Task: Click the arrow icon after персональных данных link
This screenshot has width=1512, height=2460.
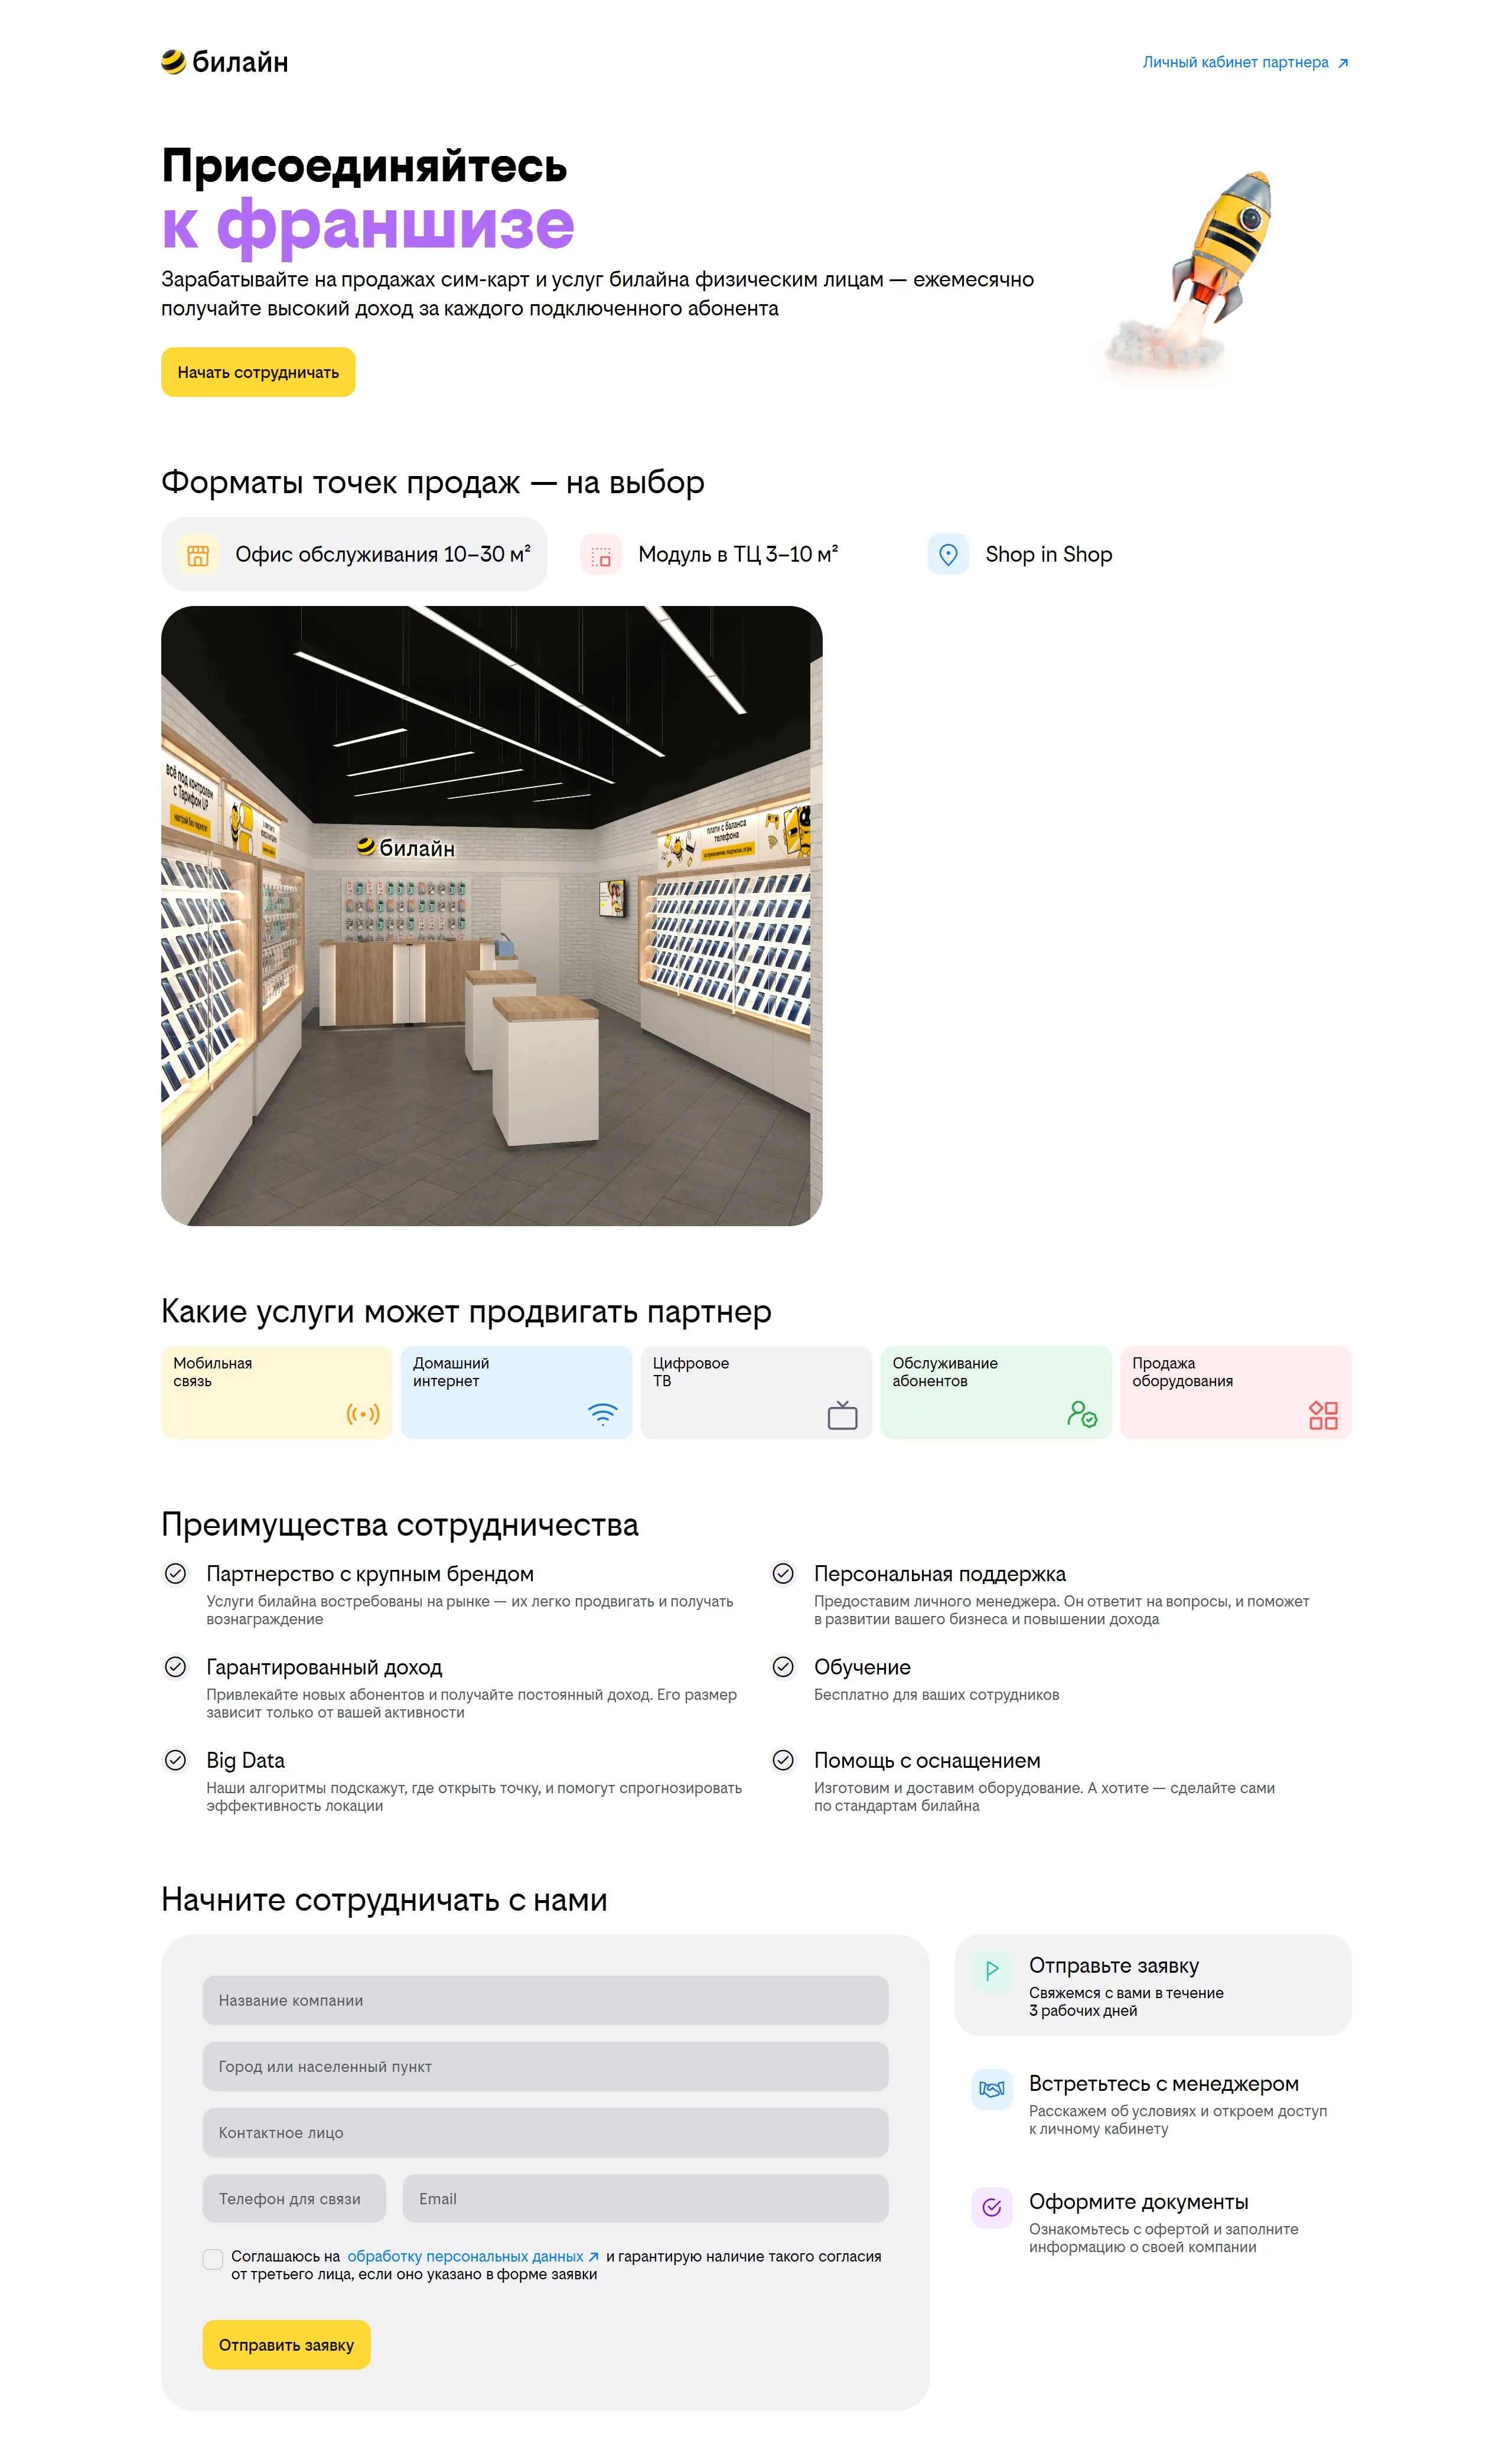Action: pos(593,2258)
